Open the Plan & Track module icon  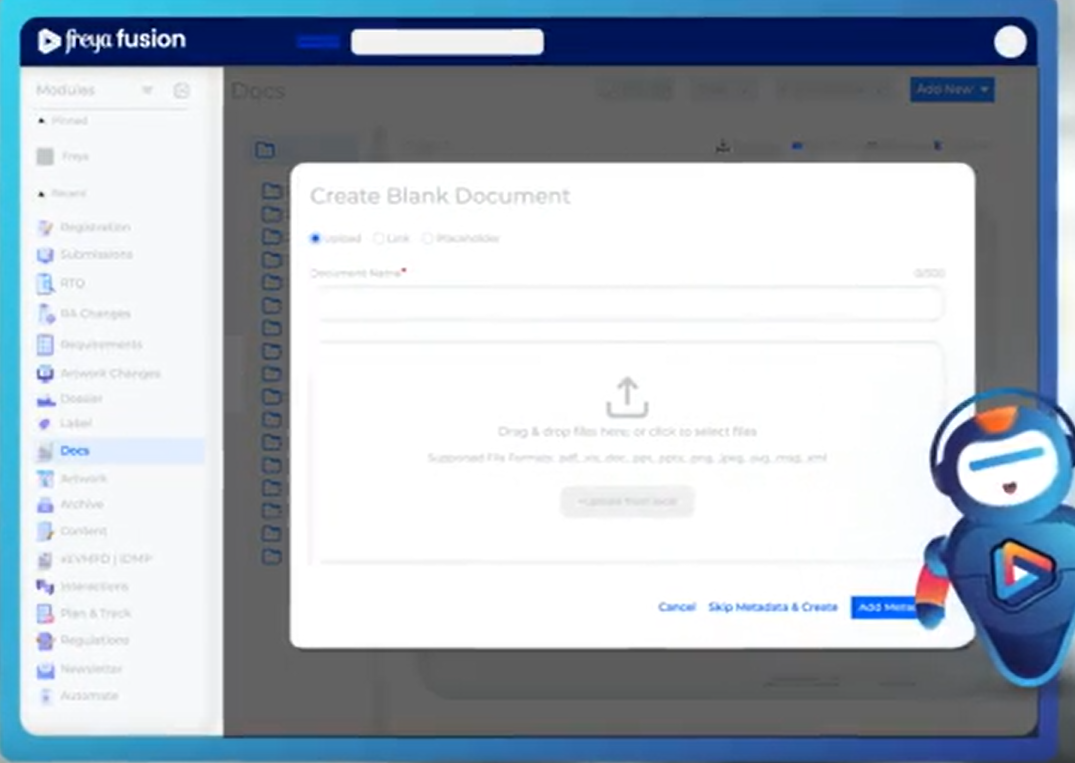[45, 614]
